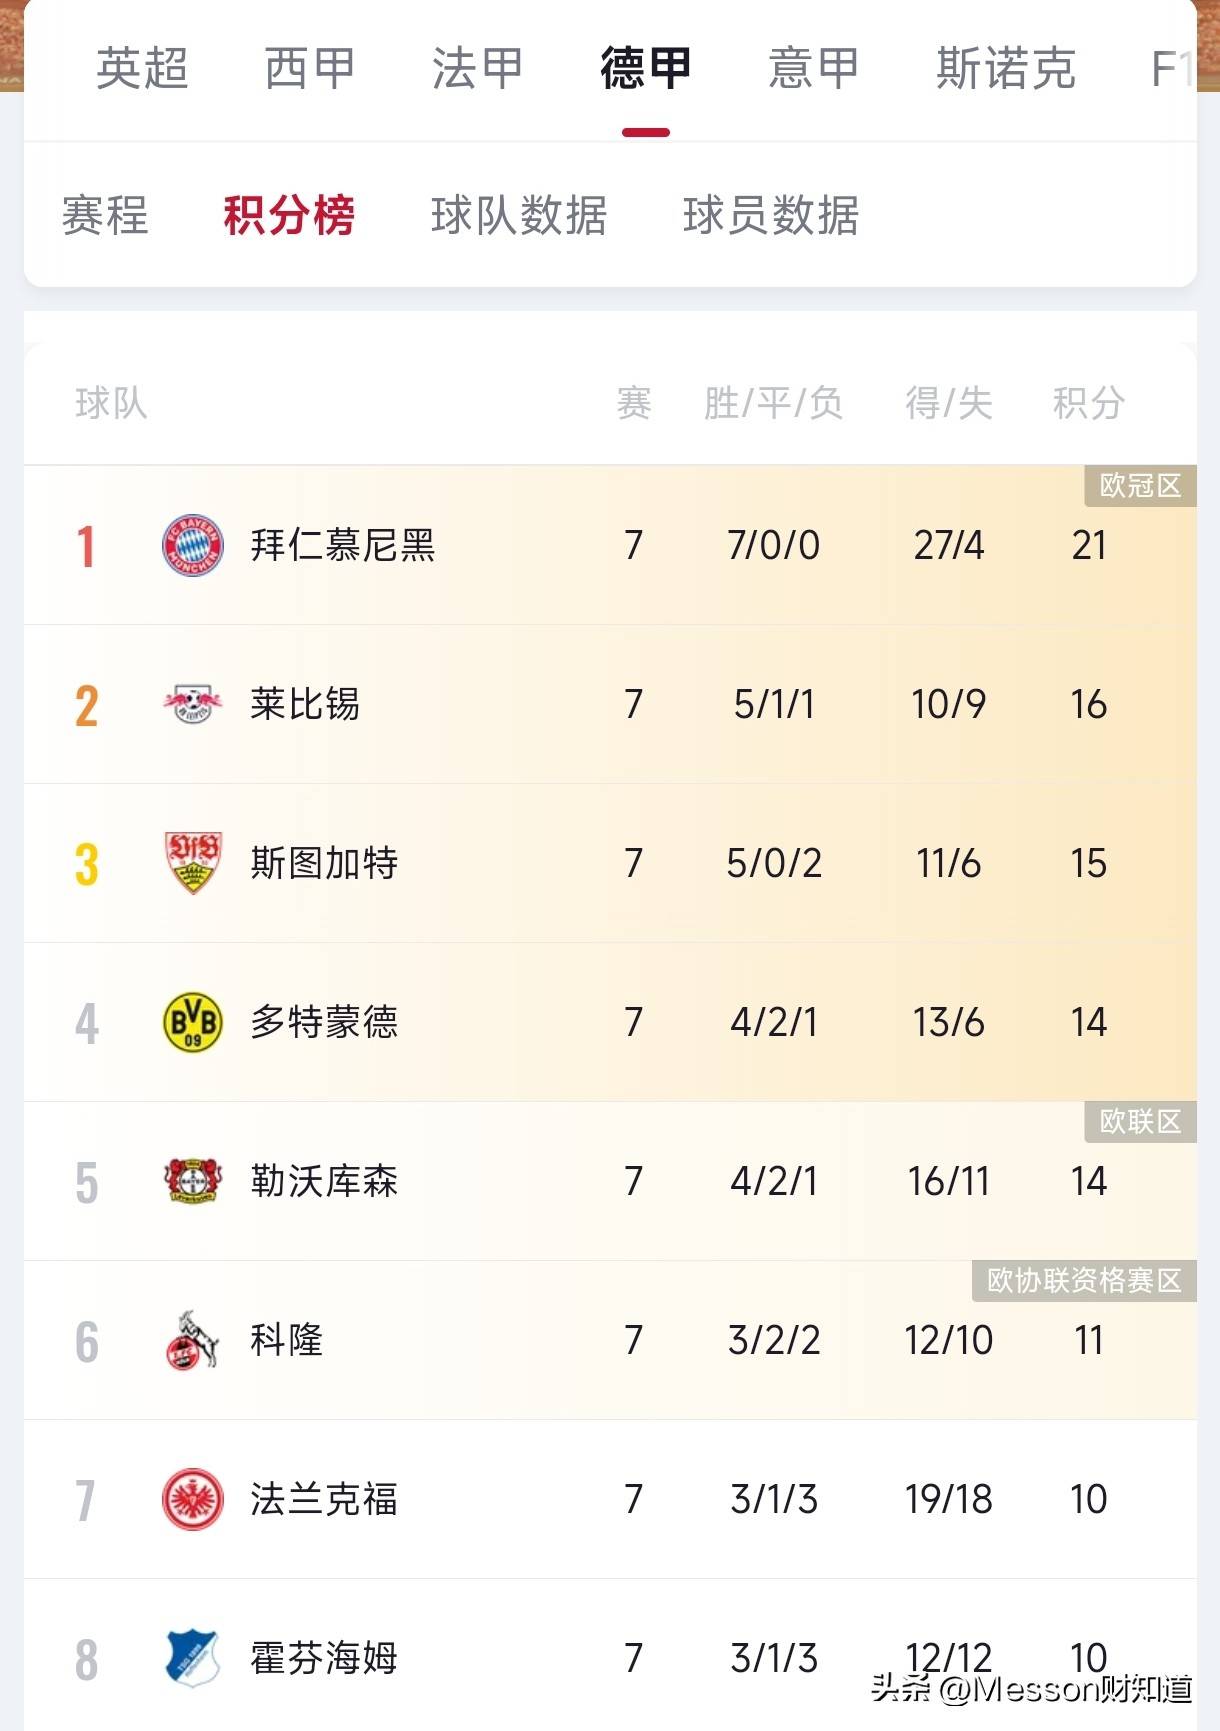Tap the 积分 column header
The height and width of the screenshot is (1731, 1220).
[1089, 403]
